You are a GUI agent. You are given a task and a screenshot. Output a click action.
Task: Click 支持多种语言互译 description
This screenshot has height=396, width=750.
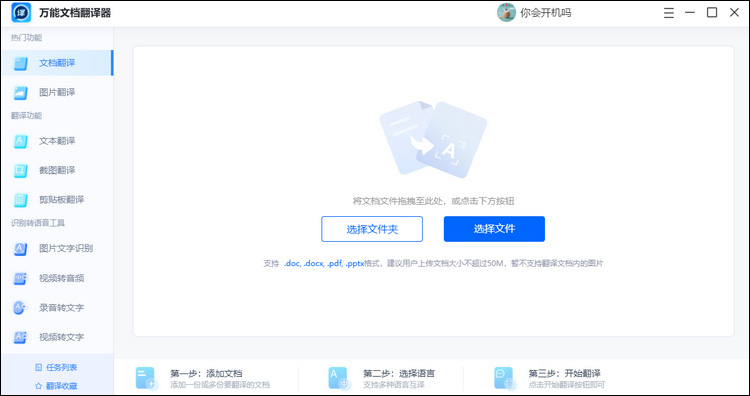click(x=394, y=385)
